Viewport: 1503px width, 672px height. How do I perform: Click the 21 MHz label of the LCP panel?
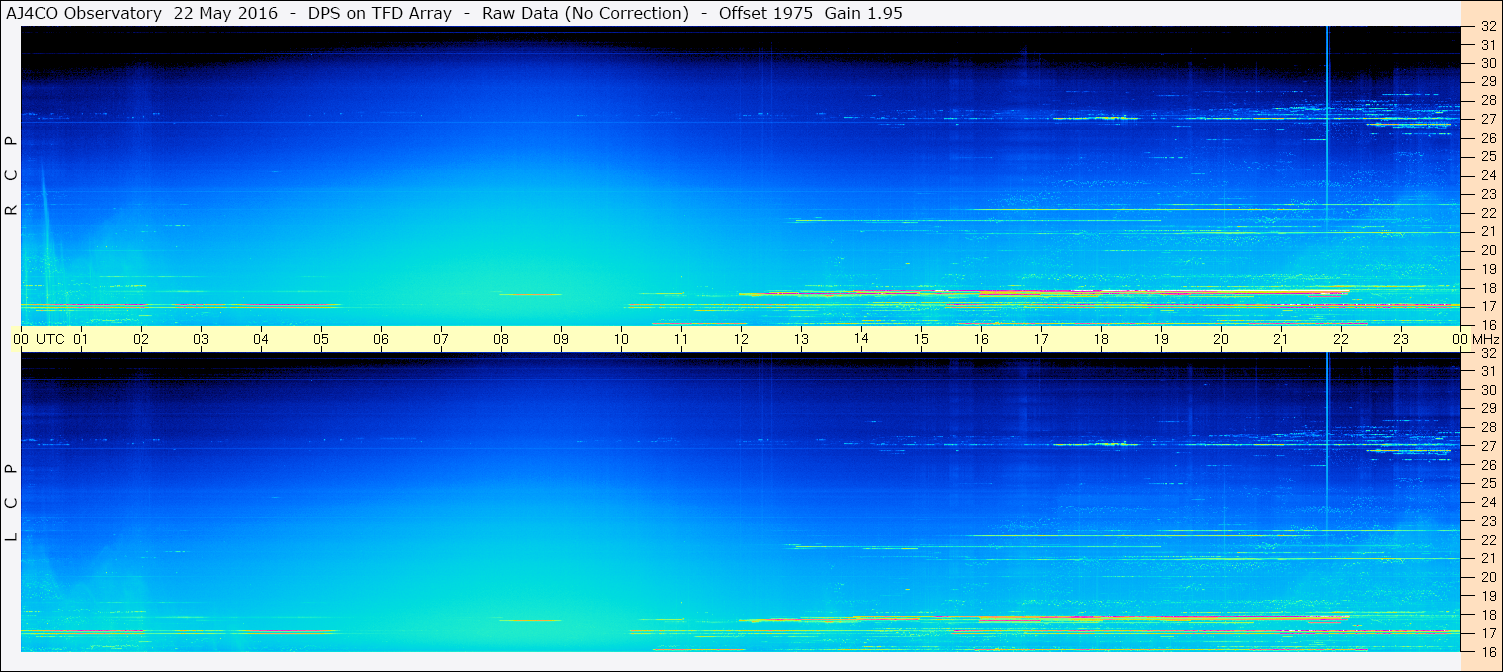click(1488, 558)
